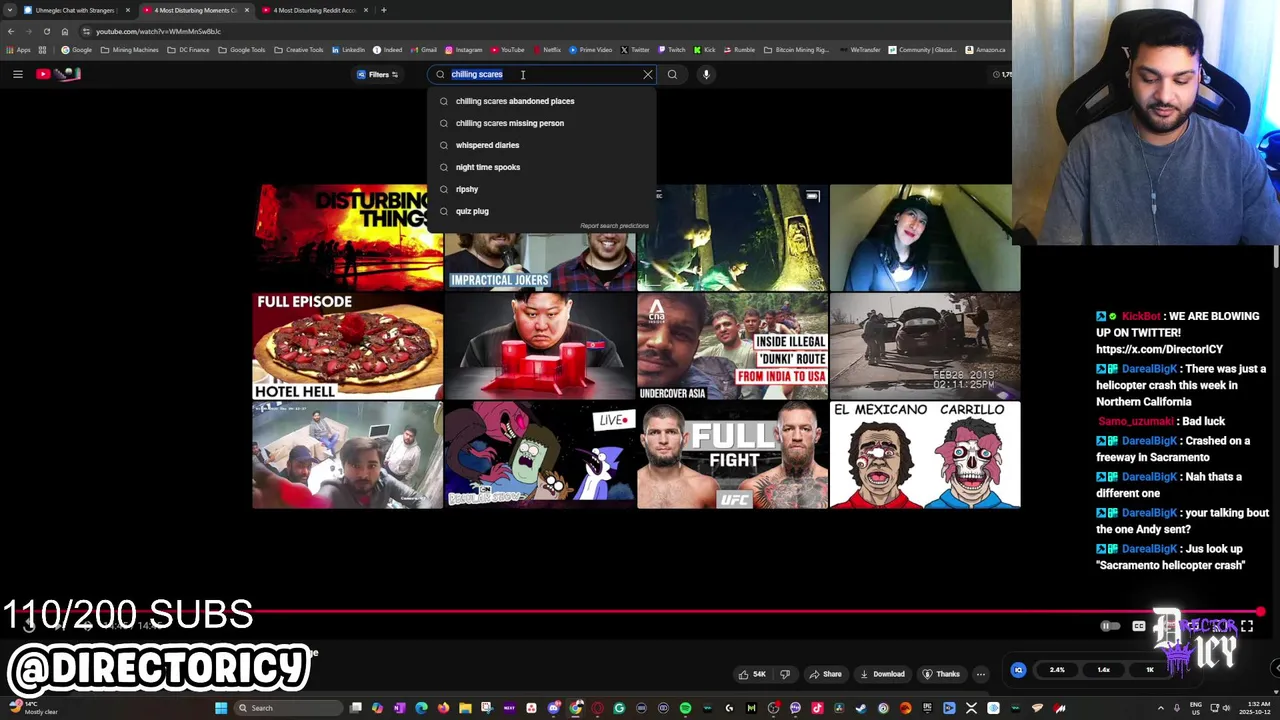Open the Twitch bookmark
Viewport: 1280px width, 720px height.
click(x=672, y=50)
